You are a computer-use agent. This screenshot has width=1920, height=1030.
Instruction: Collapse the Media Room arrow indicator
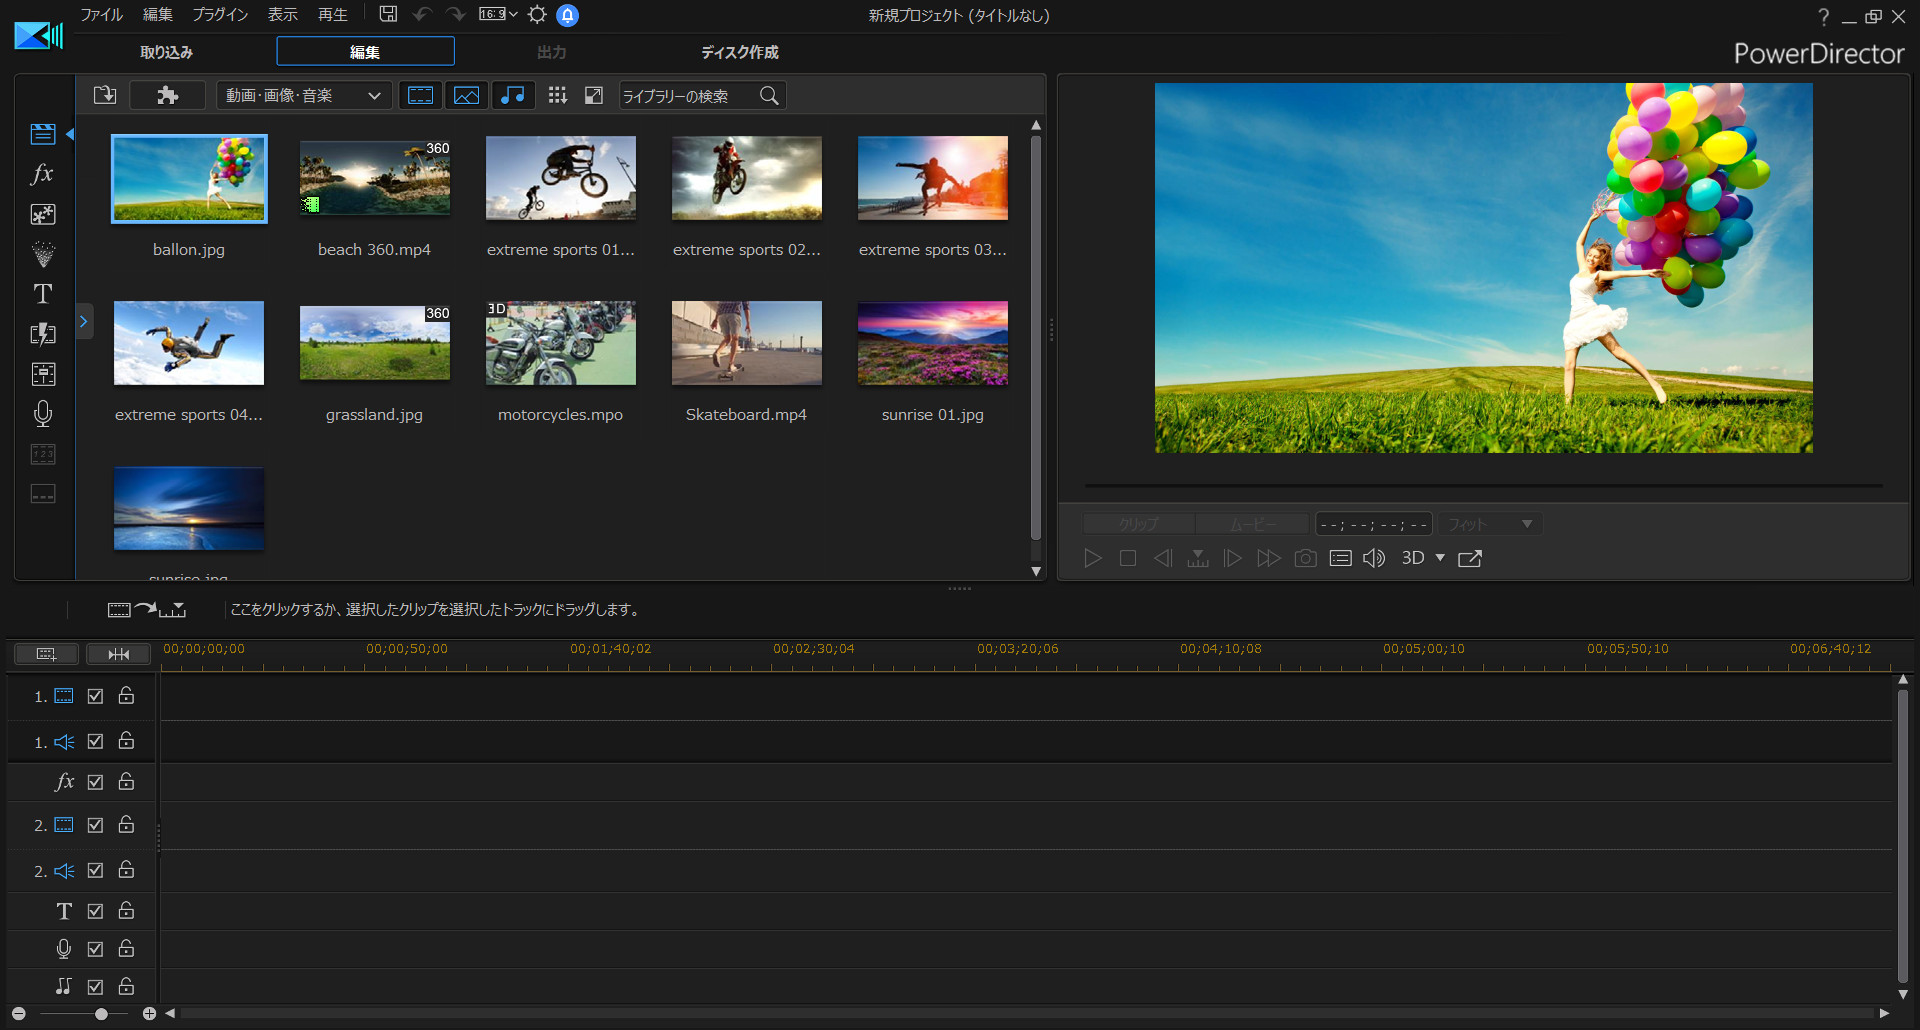coord(70,134)
